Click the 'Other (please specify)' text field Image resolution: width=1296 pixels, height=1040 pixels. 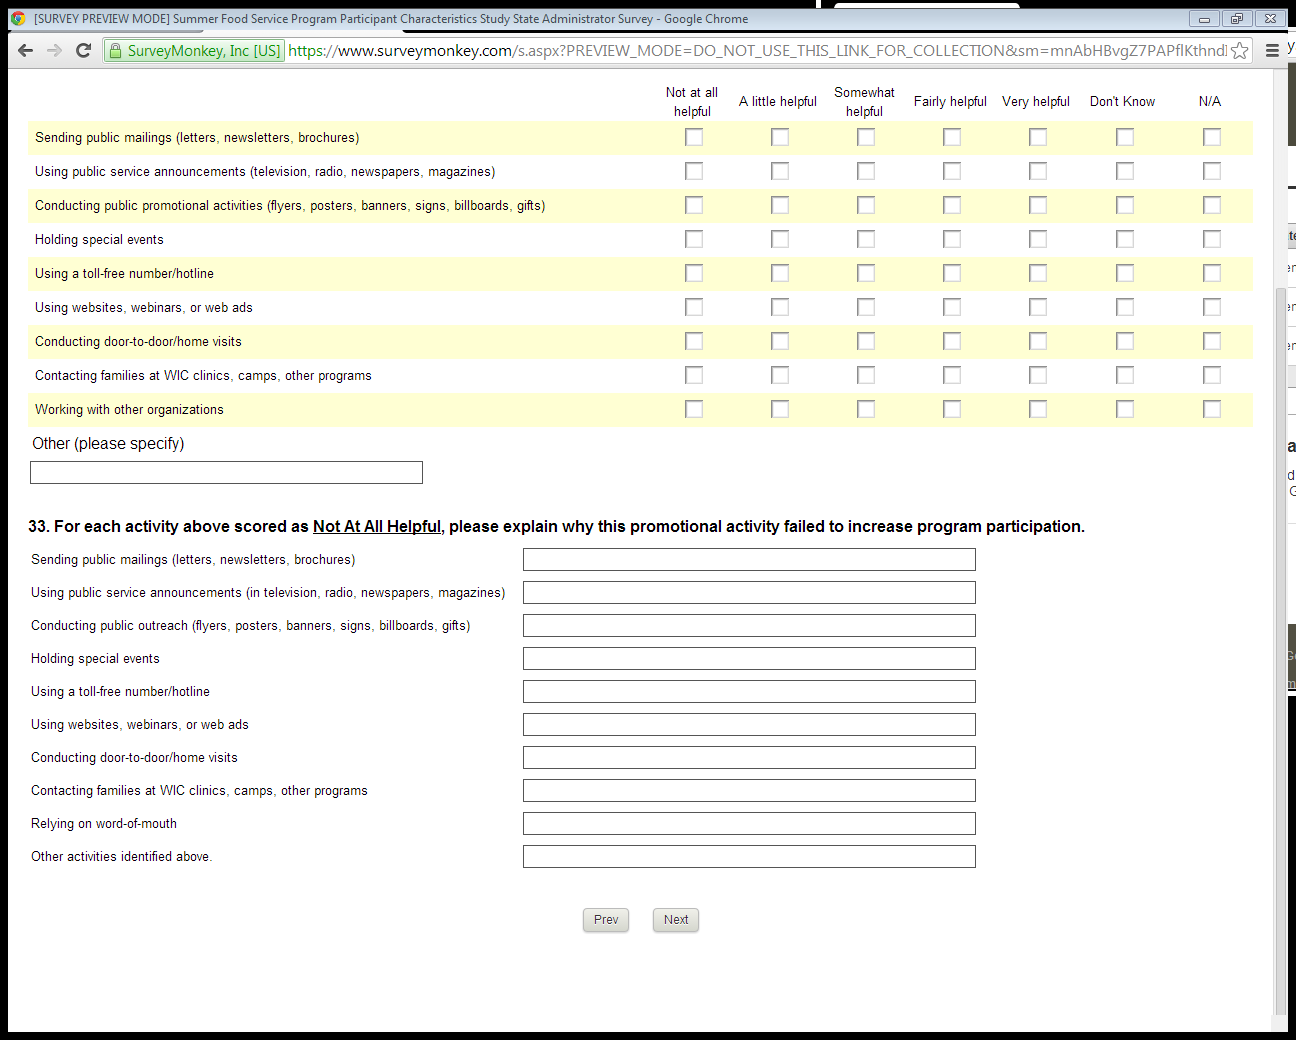tap(226, 473)
